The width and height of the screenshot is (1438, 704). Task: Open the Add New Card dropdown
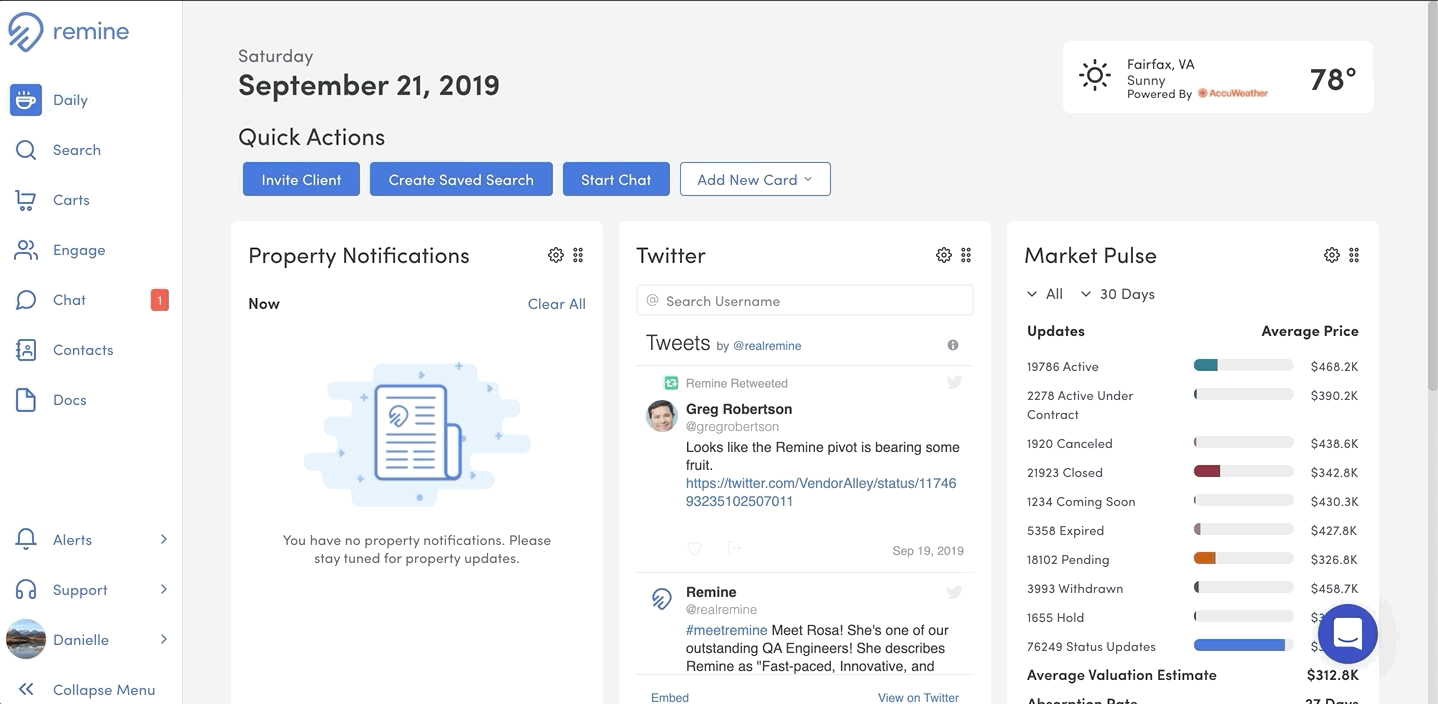[755, 179]
